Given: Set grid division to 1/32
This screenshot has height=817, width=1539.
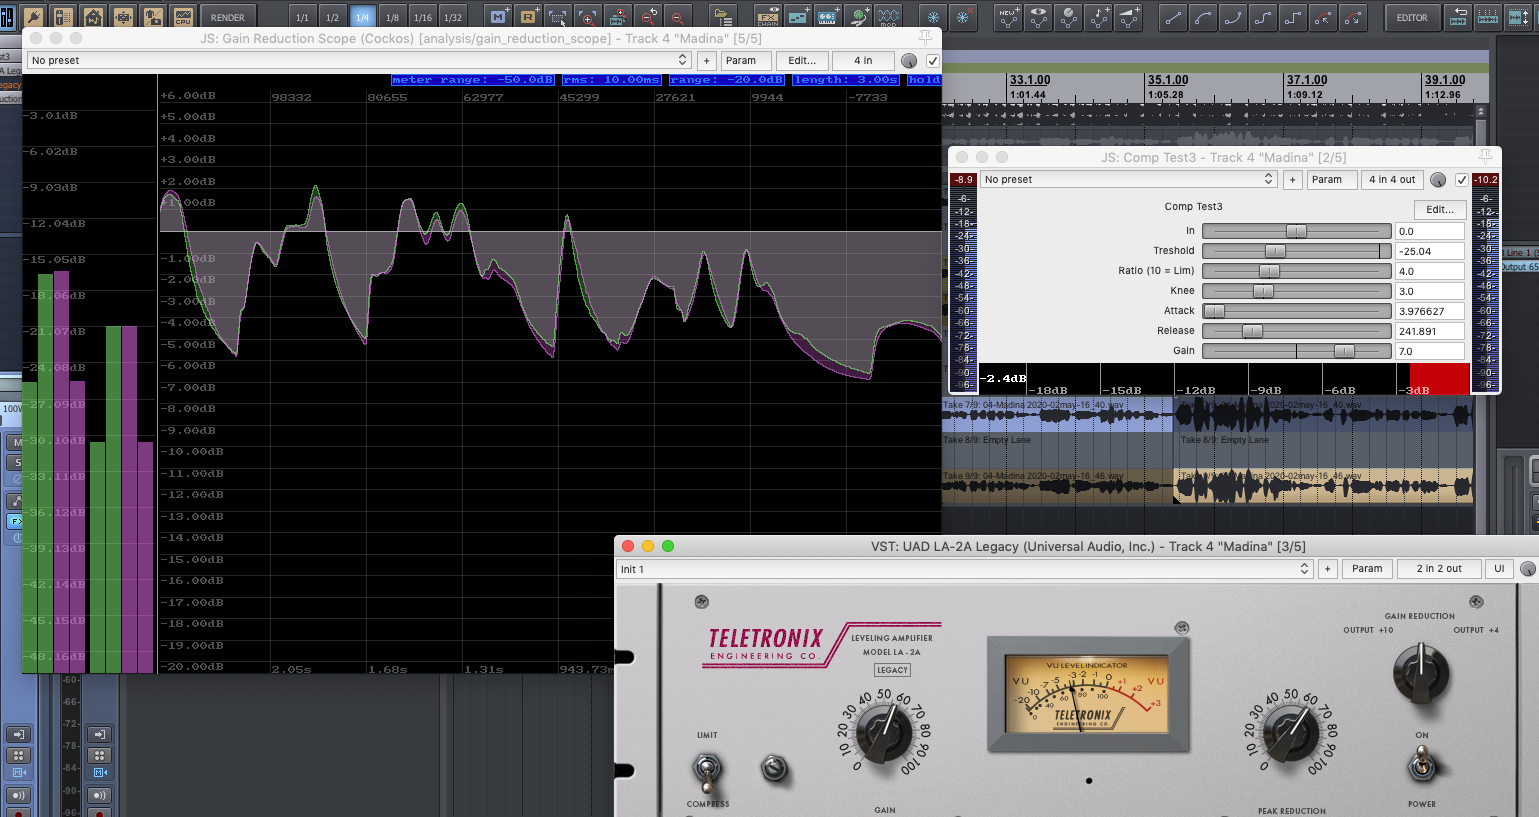Looking at the screenshot, I should [x=453, y=17].
